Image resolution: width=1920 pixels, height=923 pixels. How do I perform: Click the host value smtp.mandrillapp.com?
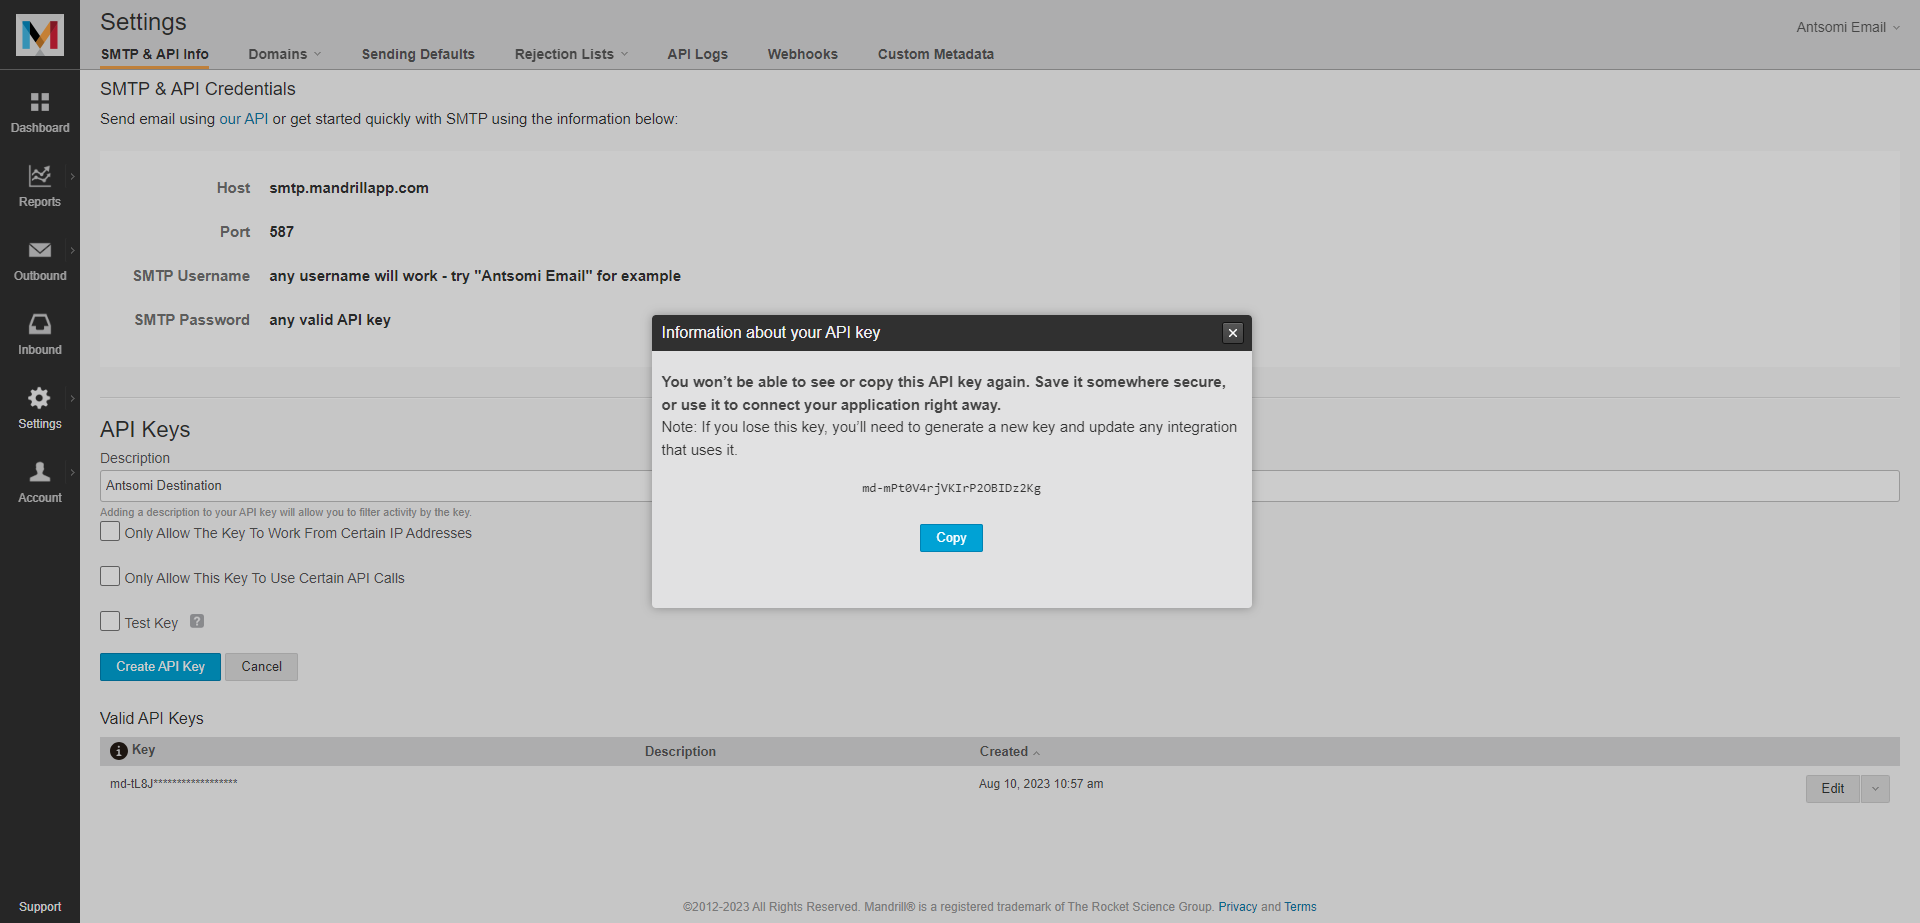tap(349, 188)
